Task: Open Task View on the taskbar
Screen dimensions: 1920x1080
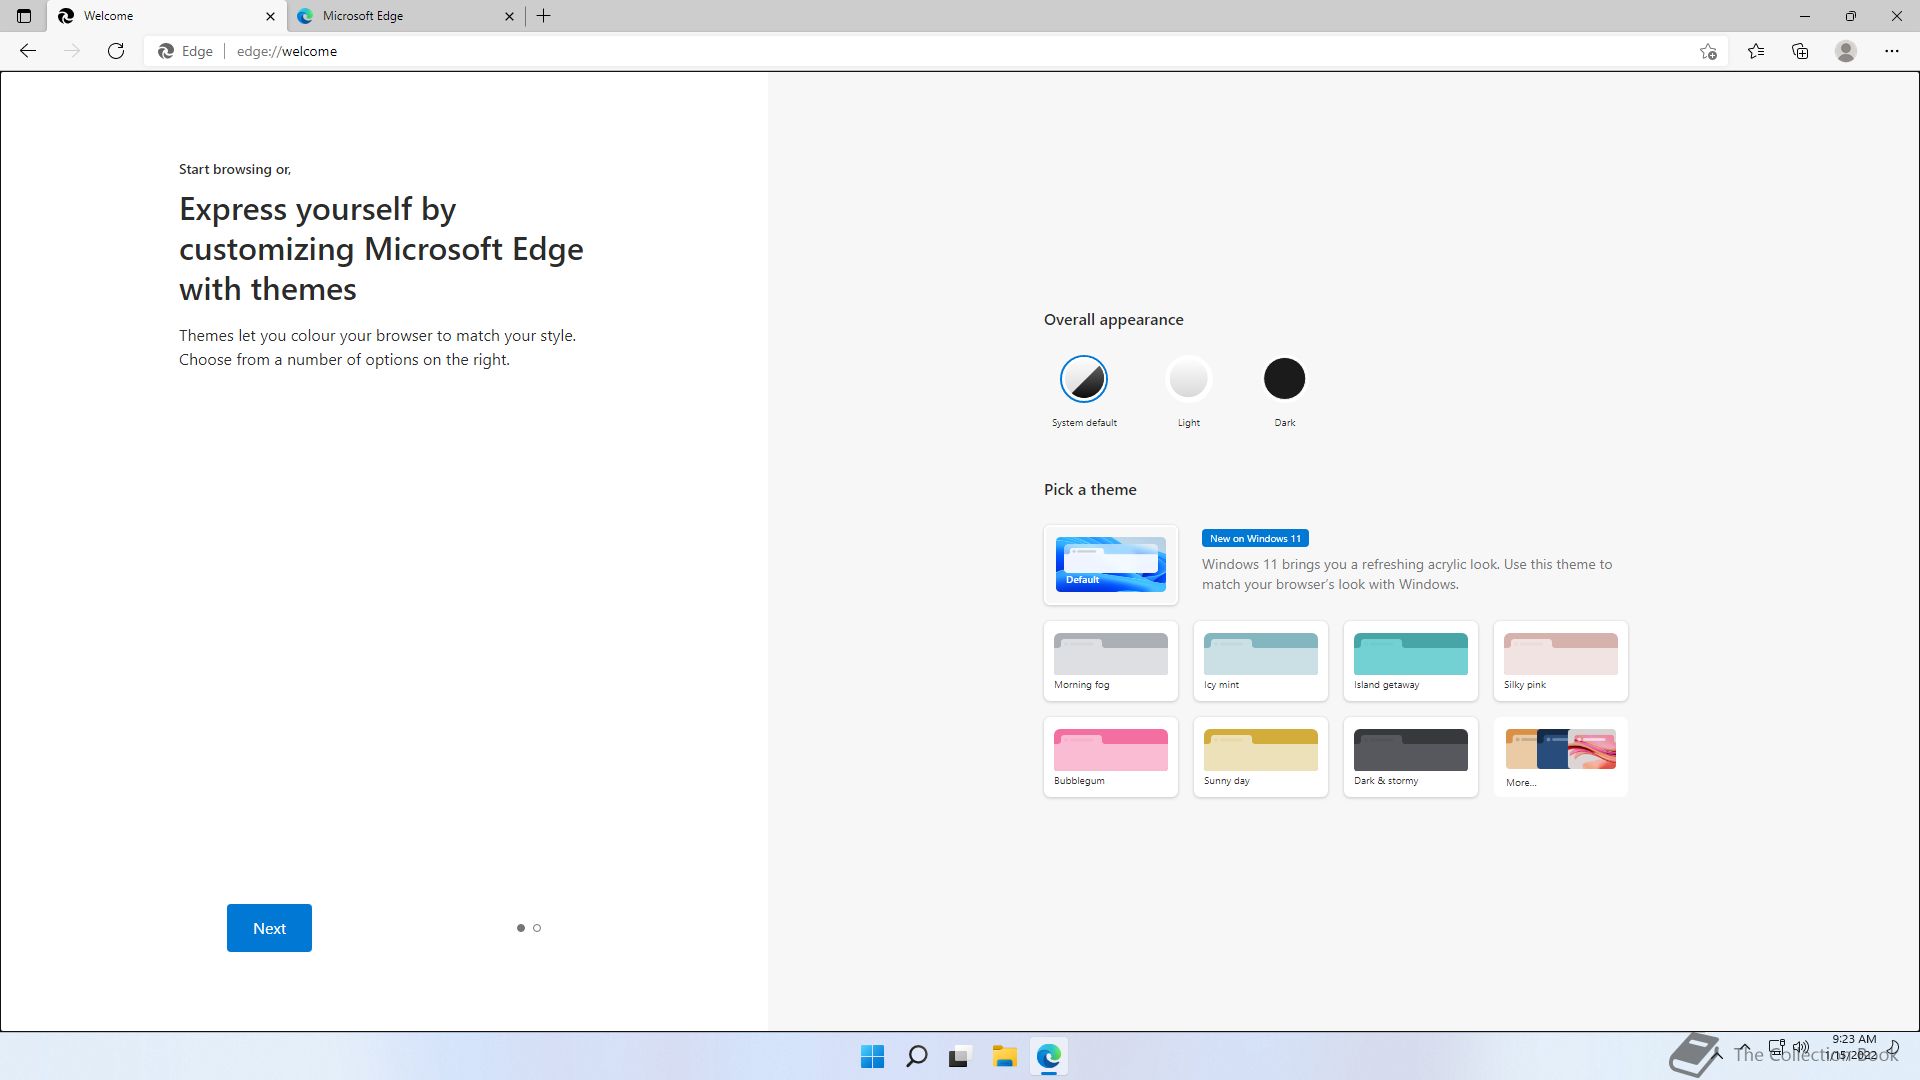Action: 960,1056
